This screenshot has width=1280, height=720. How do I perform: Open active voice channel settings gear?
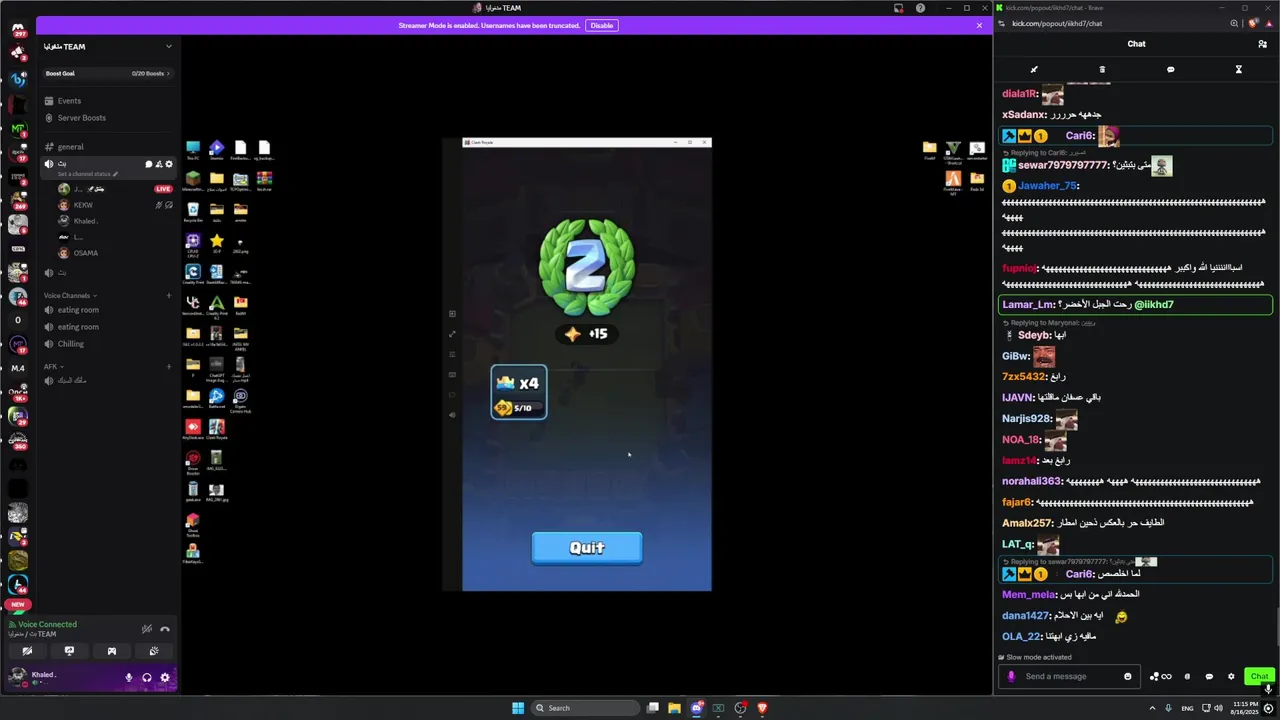pyautogui.click(x=168, y=164)
